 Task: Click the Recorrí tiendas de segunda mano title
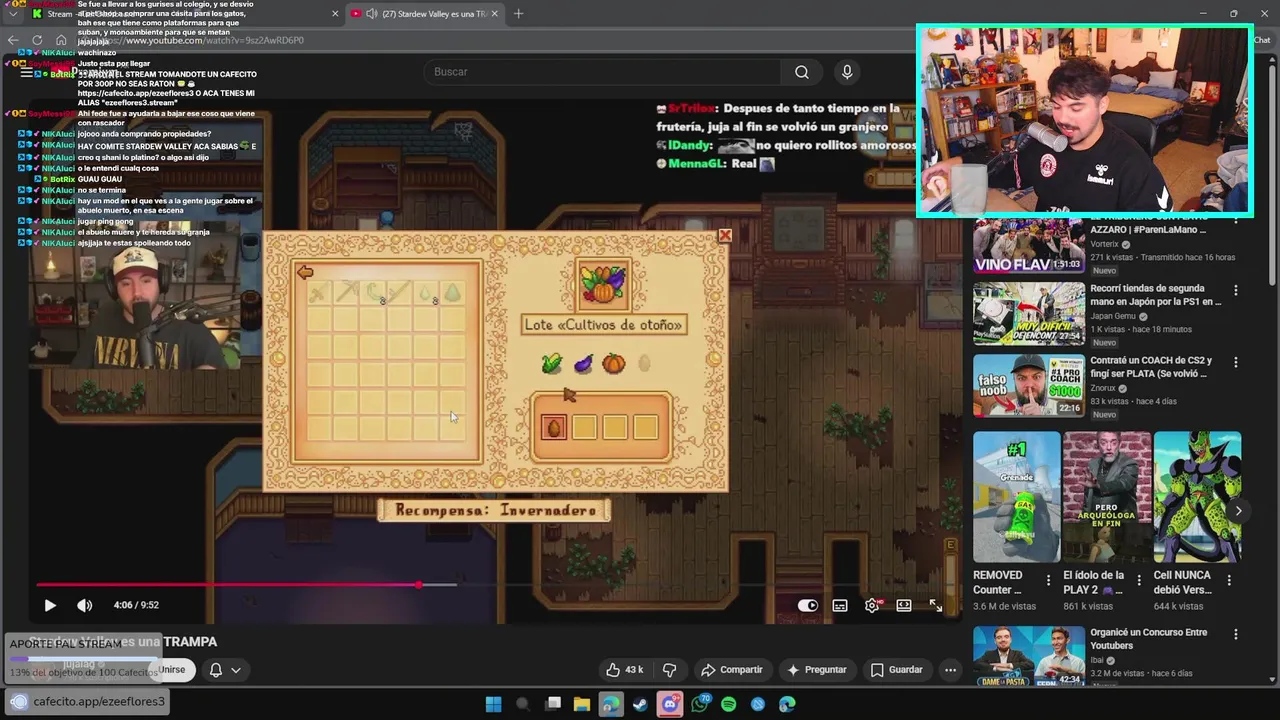pyautogui.click(x=1156, y=295)
